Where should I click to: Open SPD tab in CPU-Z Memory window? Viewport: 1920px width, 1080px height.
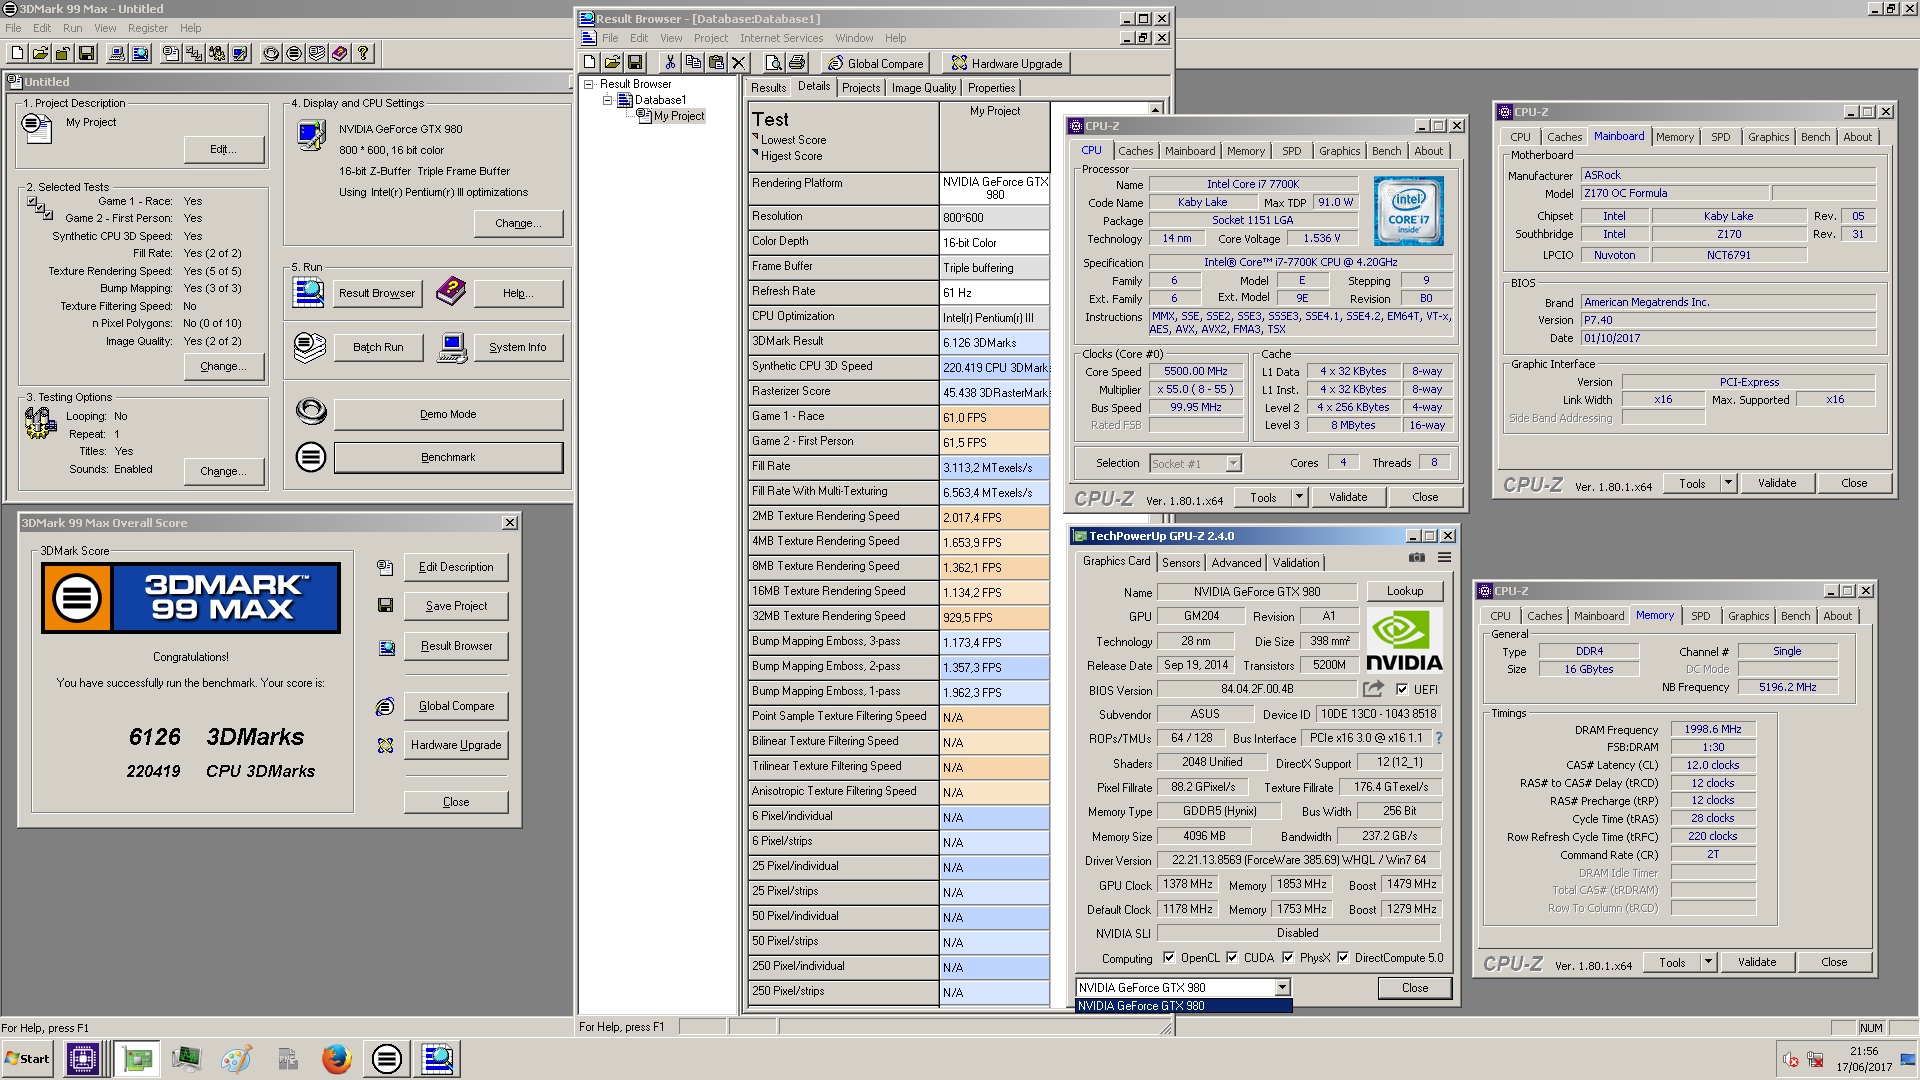[1701, 616]
